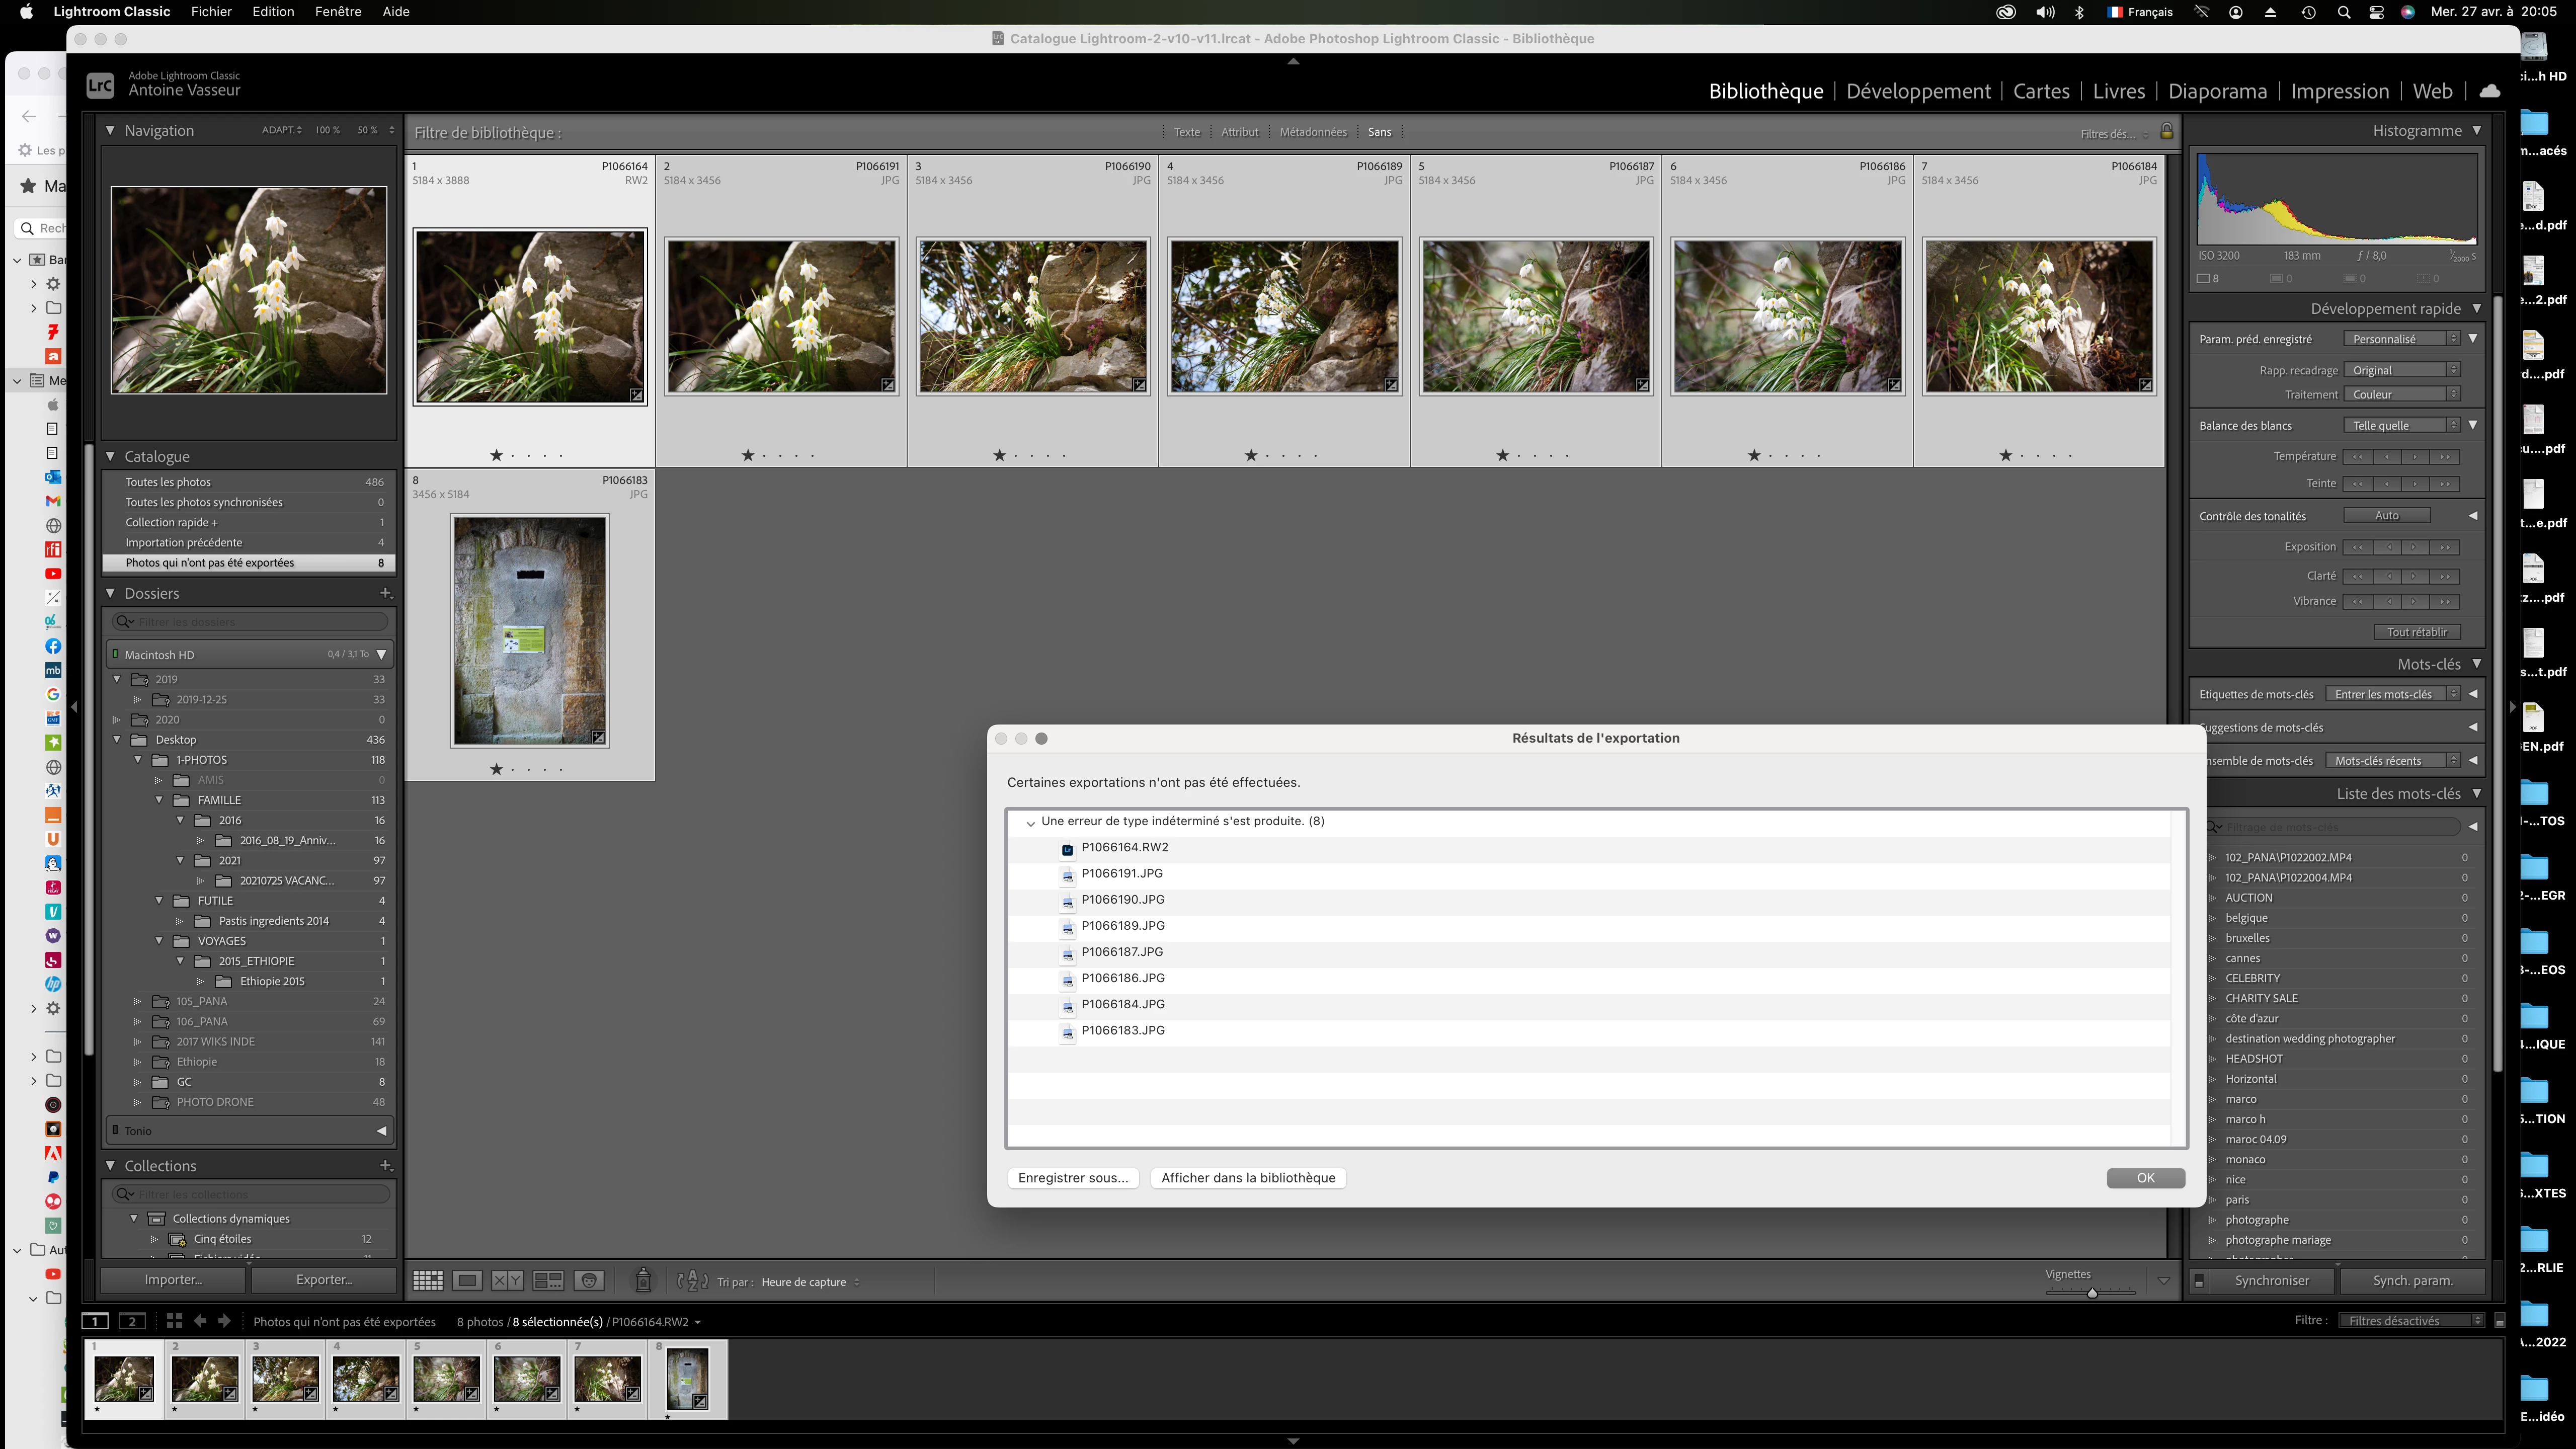
Task: Click the Filtrer les dossiers search field
Action: (x=250, y=622)
